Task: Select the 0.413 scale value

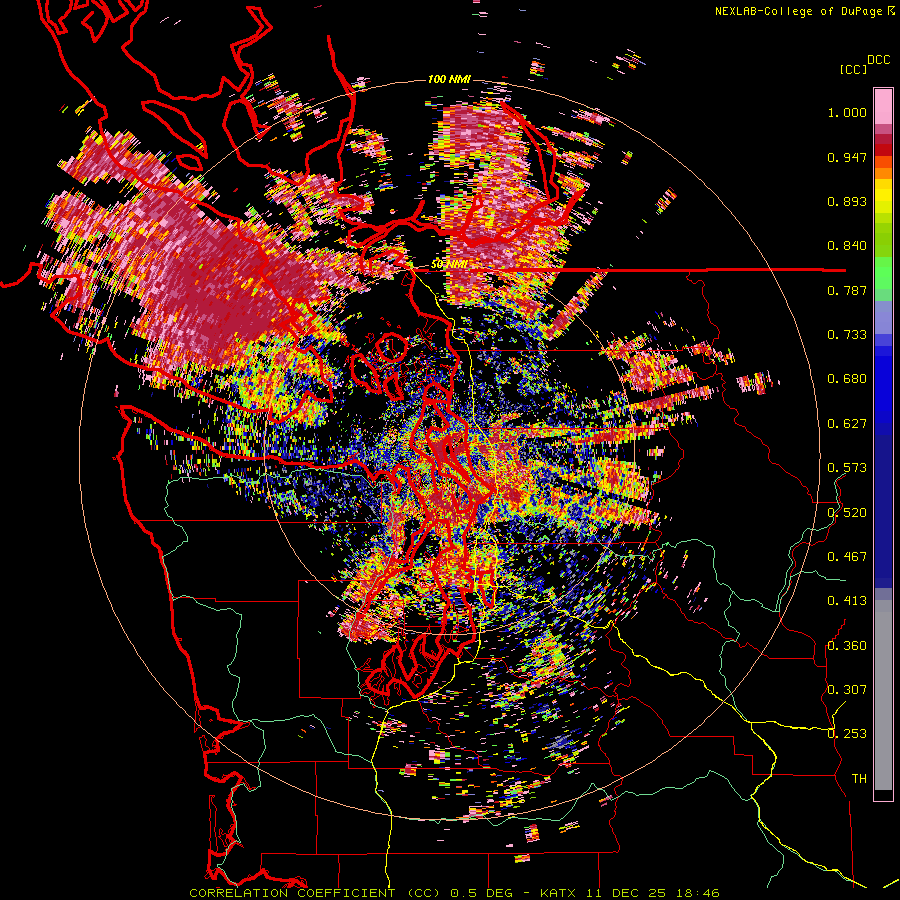Action: coord(847,601)
